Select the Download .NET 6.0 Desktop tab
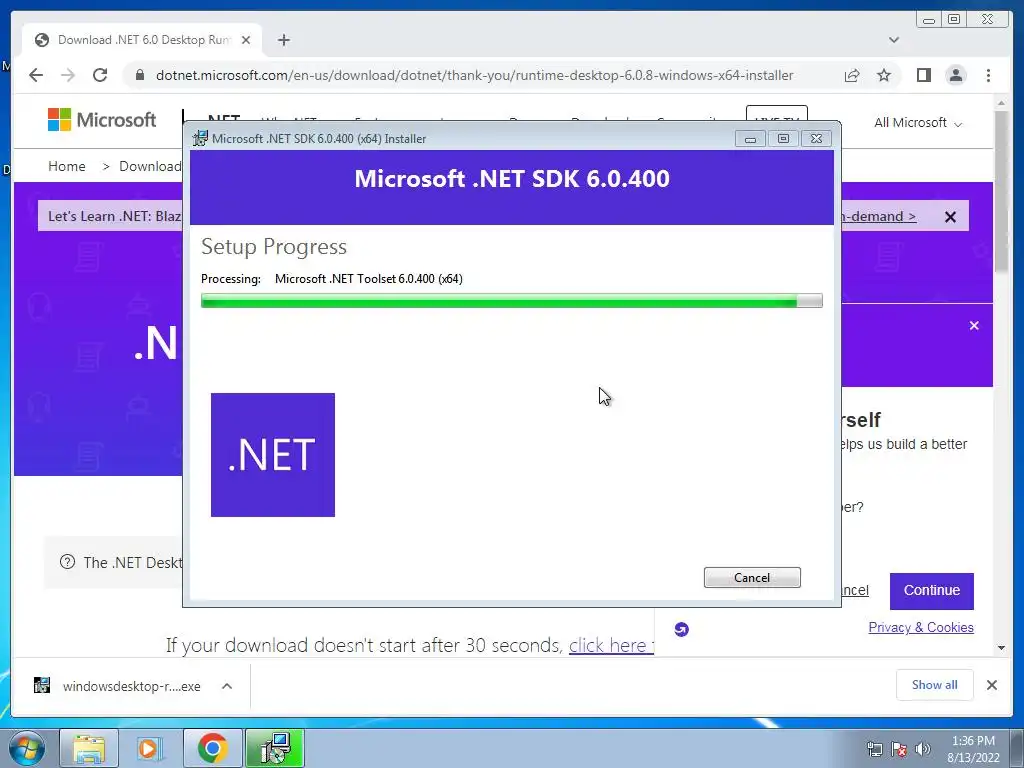The width and height of the screenshot is (1024, 768). point(142,40)
